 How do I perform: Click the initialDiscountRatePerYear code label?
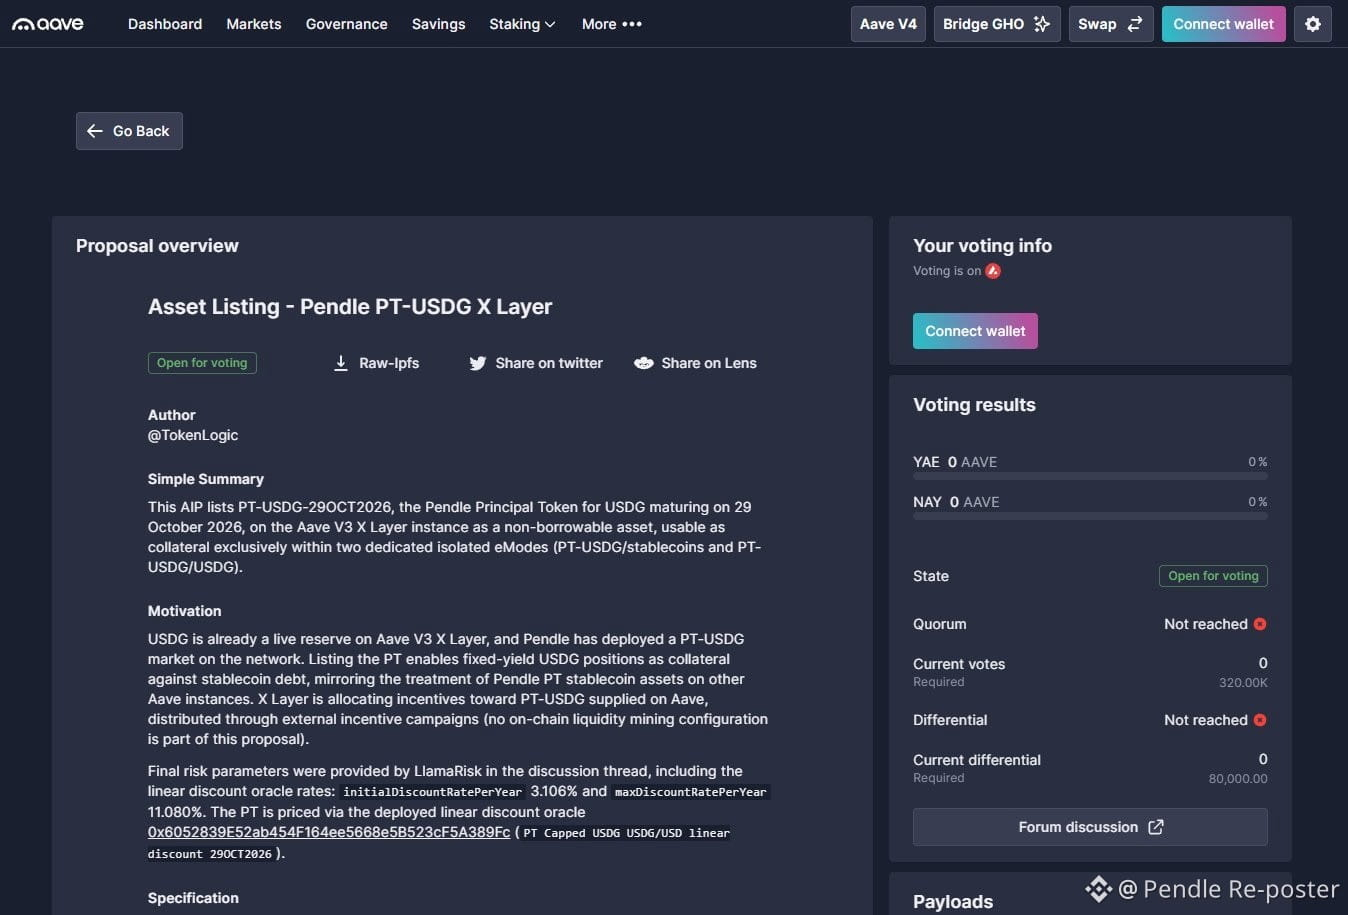coord(433,792)
